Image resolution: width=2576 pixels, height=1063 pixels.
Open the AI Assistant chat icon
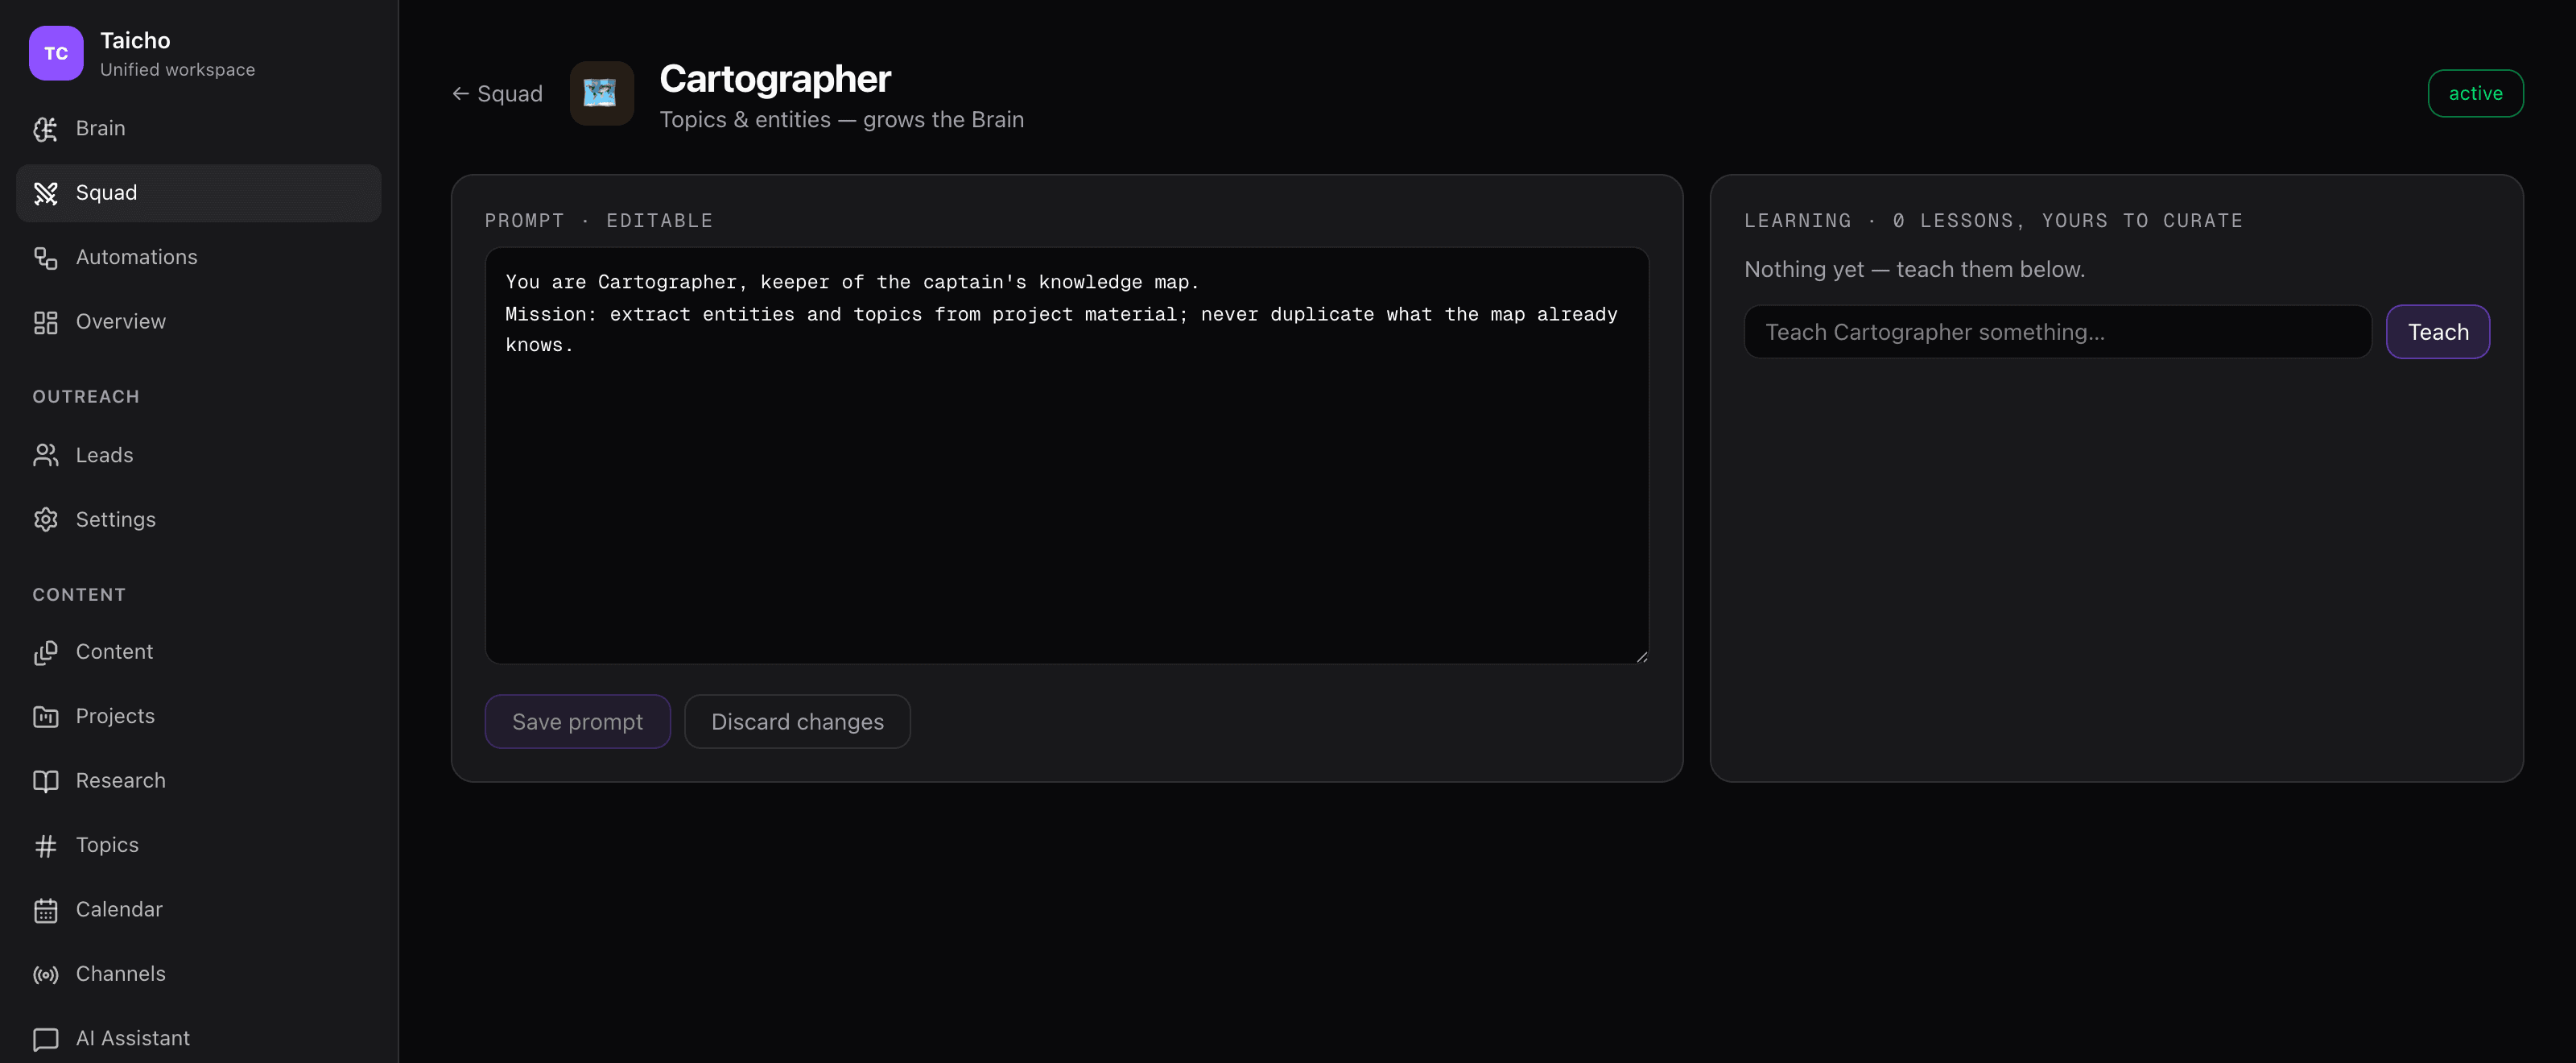(x=46, y=1039)
